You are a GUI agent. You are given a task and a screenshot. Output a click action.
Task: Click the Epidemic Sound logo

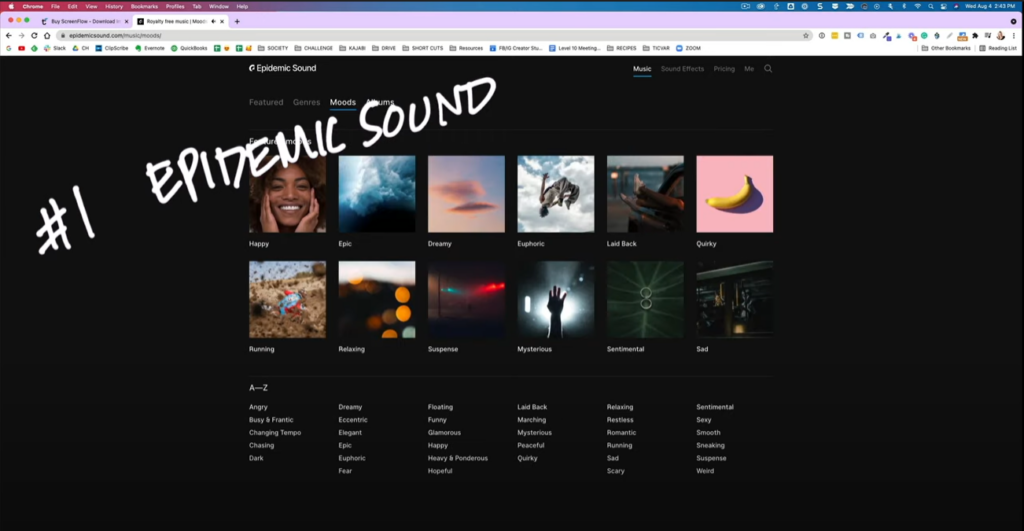tap(282, 68)
